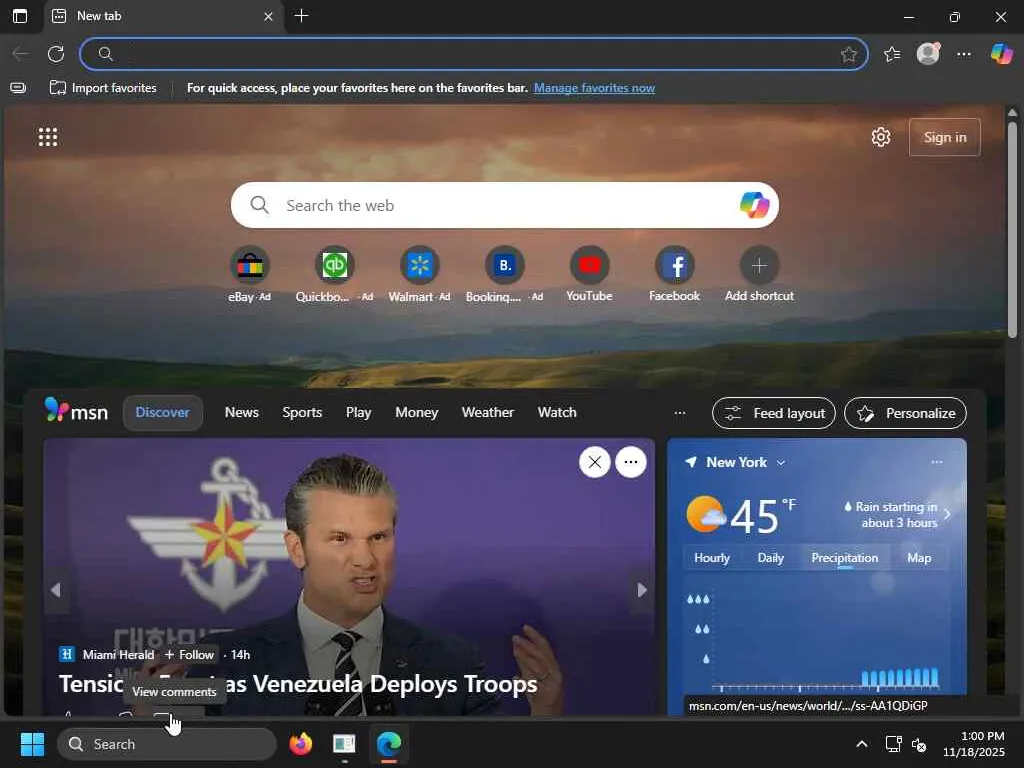Open Copilot sidebar icon in toolbar

coord(1001,54)
